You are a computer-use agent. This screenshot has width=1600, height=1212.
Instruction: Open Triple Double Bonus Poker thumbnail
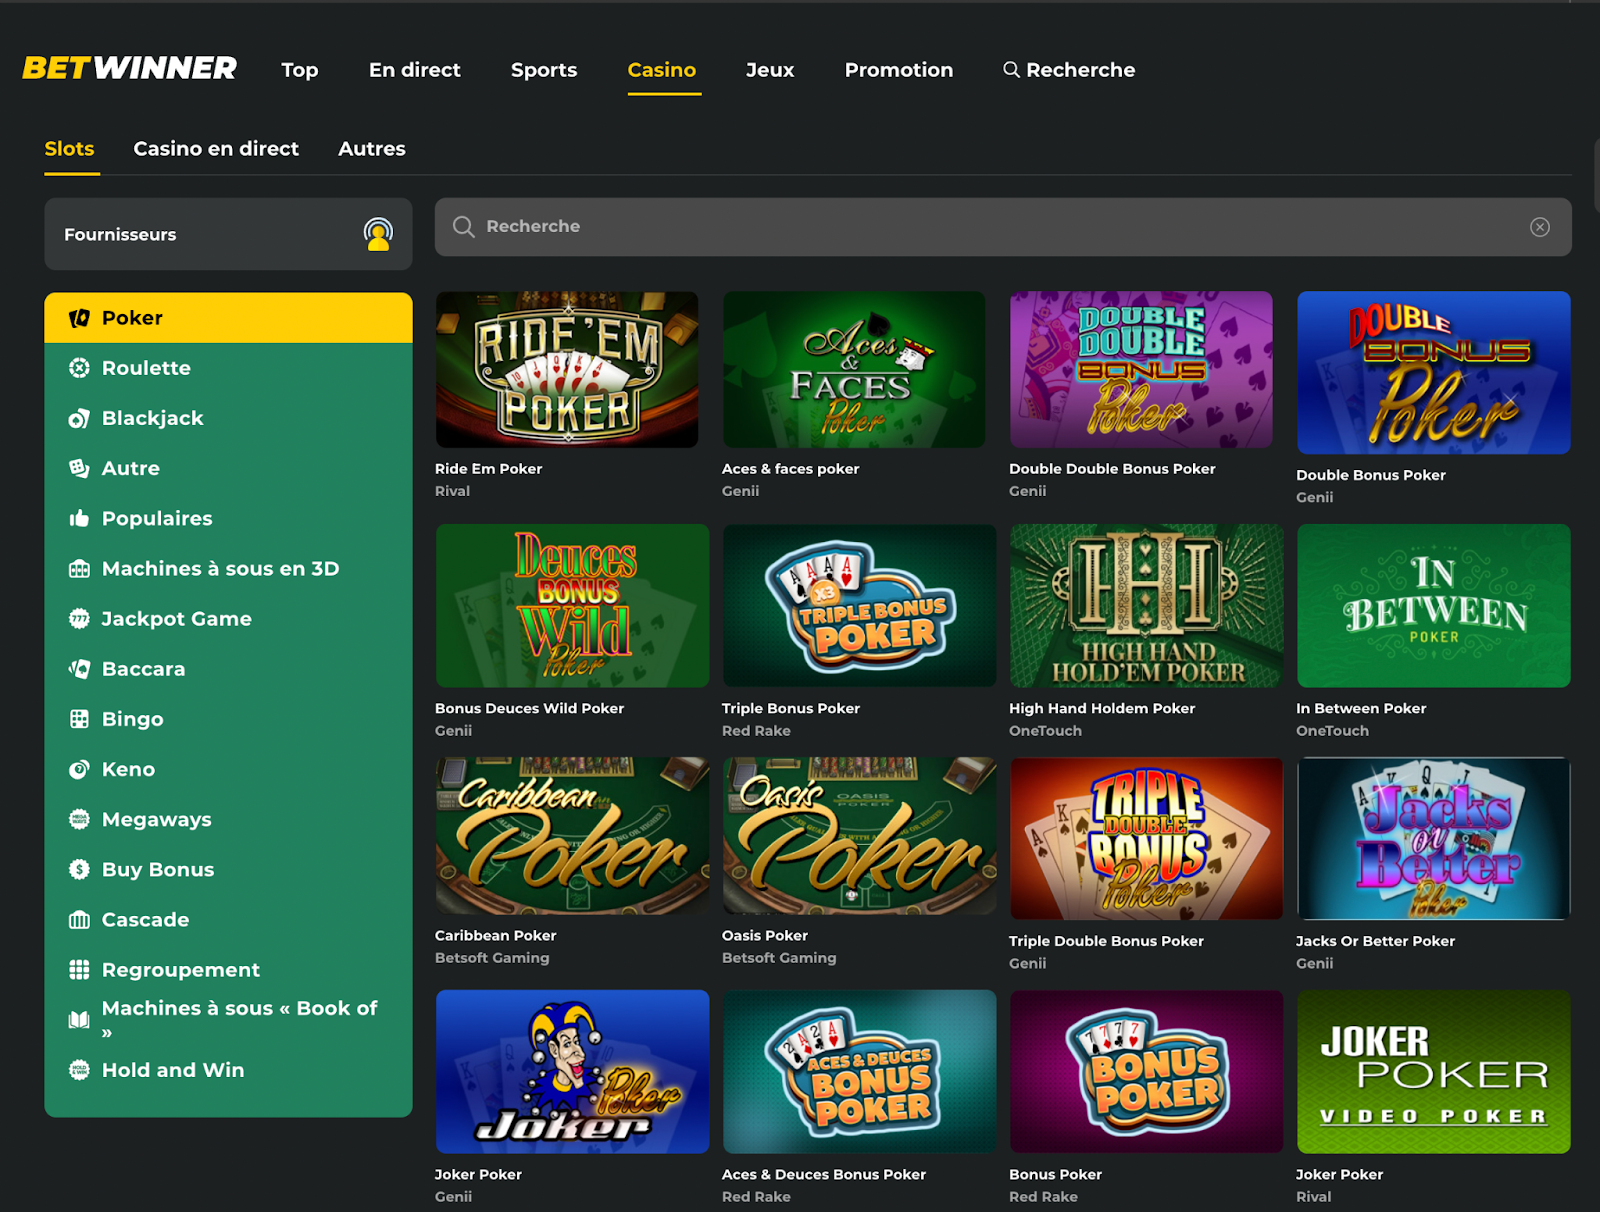(x=1146, y=838)
